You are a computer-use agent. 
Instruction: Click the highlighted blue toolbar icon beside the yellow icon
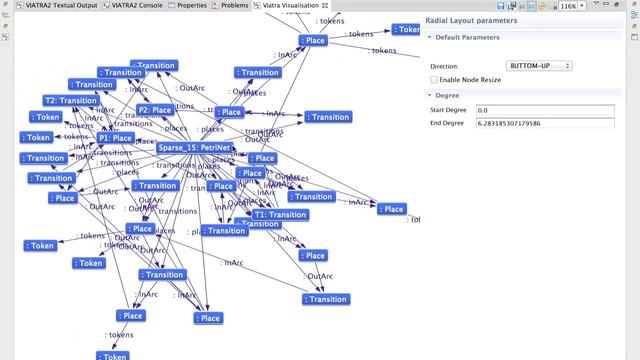tap(531, 6)
